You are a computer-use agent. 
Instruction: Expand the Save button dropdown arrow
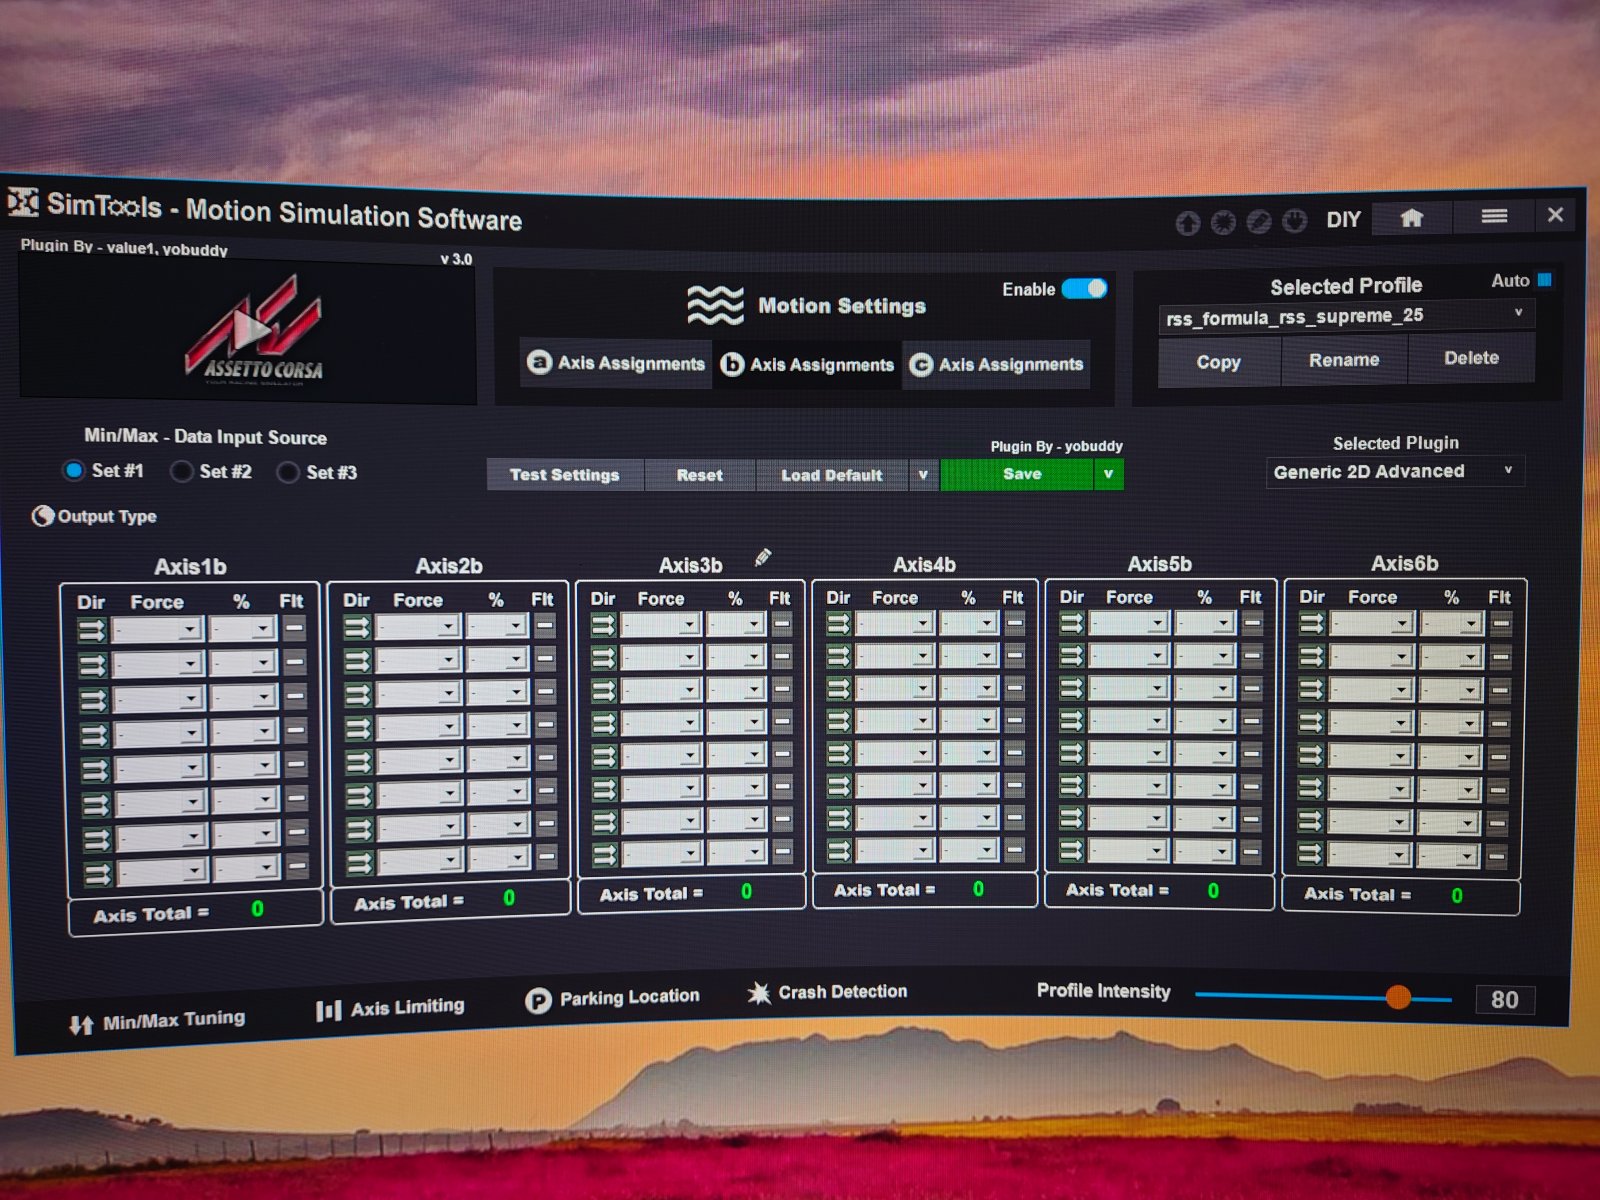click(1108, 474)
